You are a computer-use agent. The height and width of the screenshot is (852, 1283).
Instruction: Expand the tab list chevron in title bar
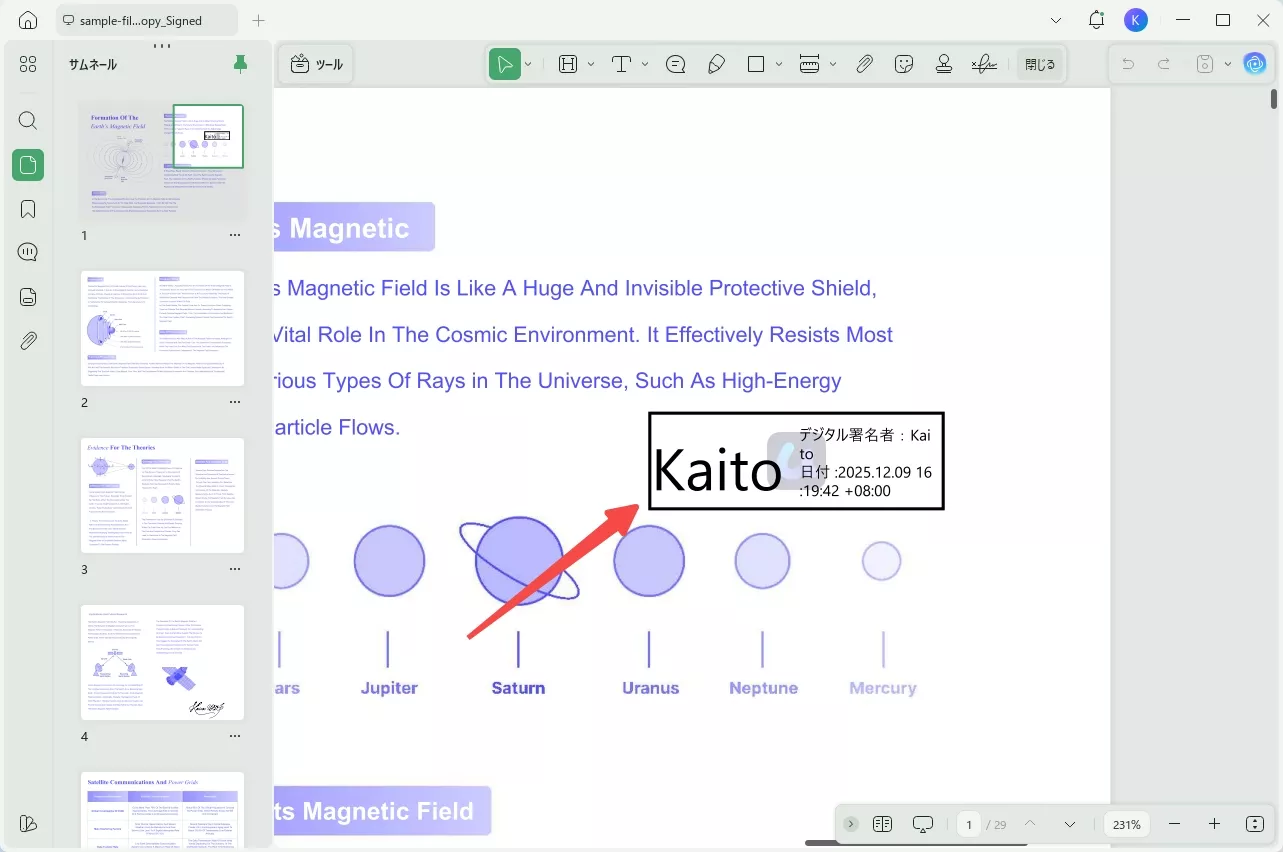click(x=1057, y=20)
